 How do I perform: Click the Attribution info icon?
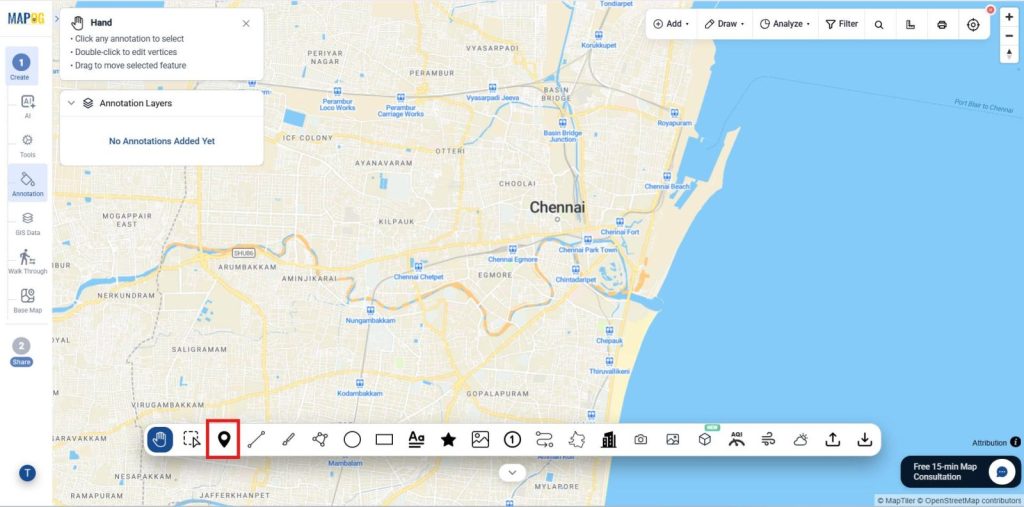tap(1016, 442)
